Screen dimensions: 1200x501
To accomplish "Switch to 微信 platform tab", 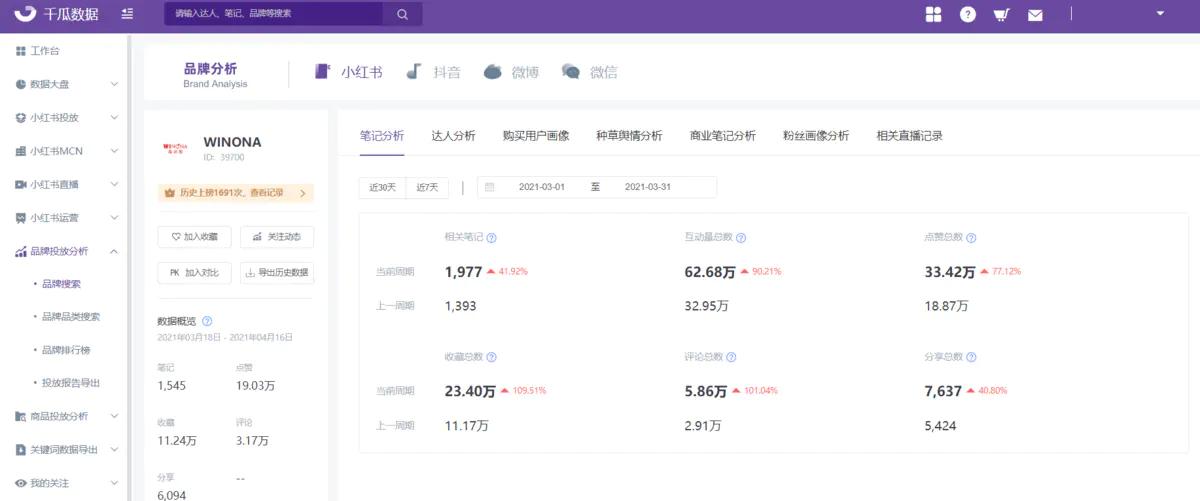I will (589, 72).
